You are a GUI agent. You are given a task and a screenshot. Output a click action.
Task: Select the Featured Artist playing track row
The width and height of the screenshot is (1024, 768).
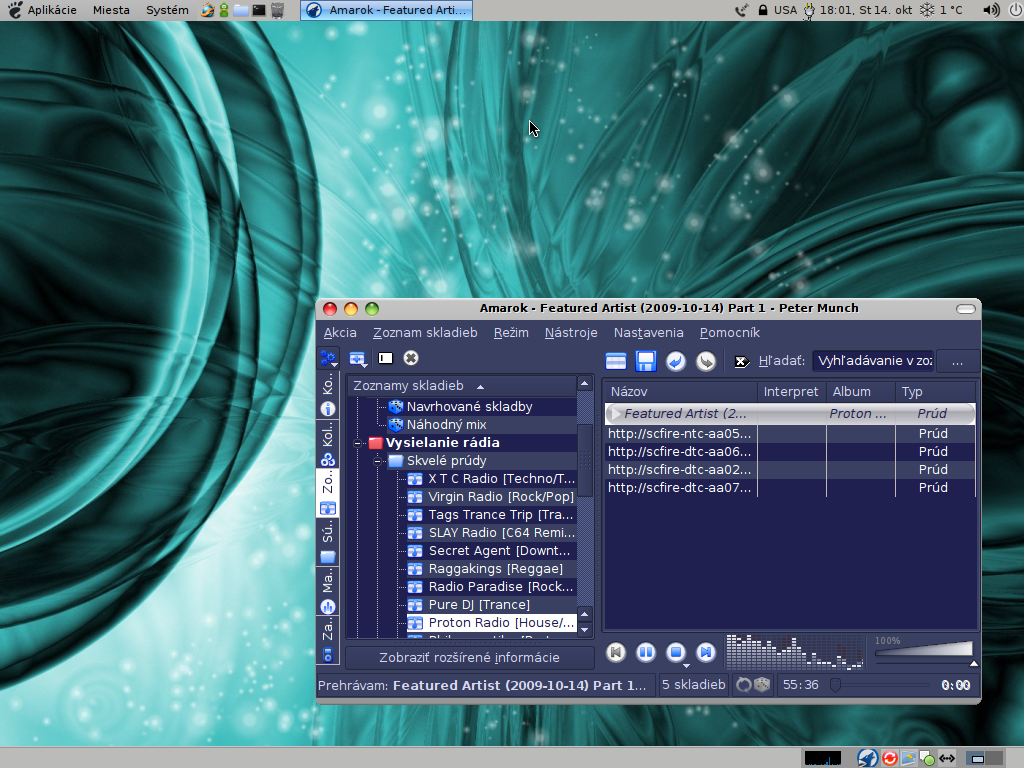pyautogui.click(x=790, y=413)
